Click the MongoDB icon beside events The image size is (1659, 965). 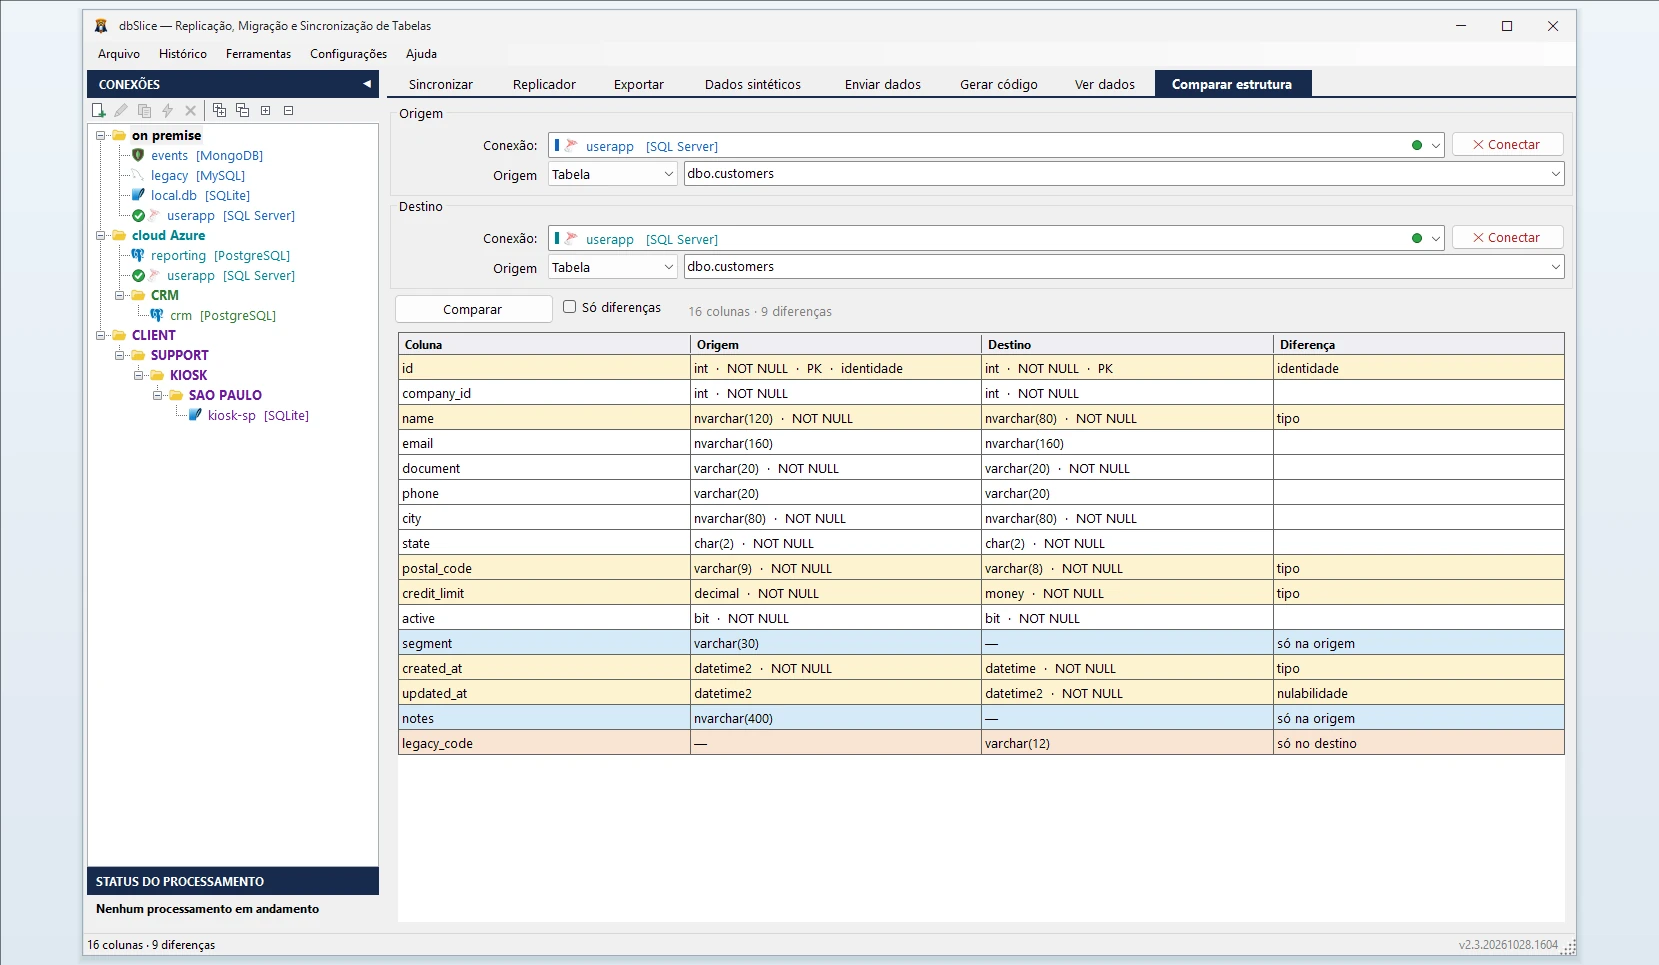(138, 155)
